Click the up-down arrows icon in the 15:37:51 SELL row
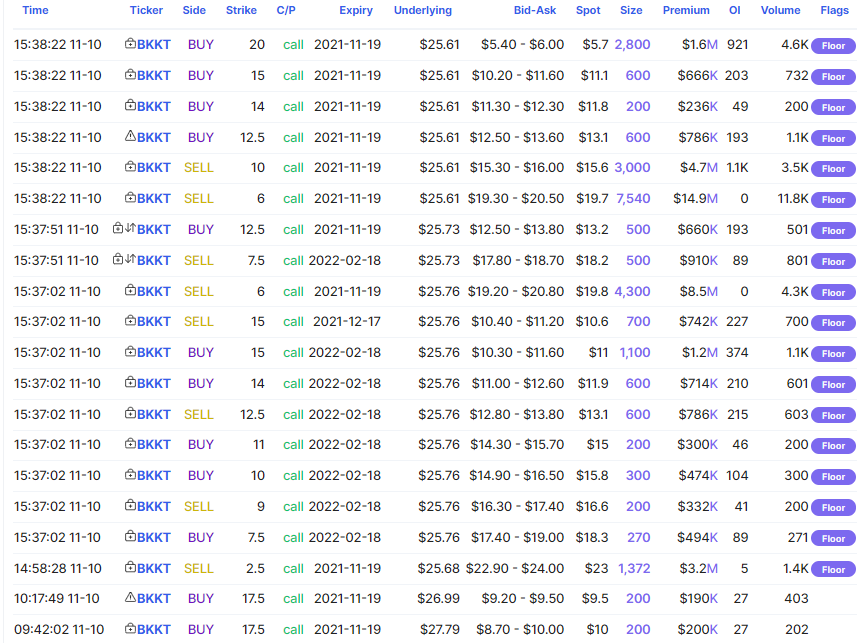This screenshot has height=643, width=857. (x=130, y=259)
